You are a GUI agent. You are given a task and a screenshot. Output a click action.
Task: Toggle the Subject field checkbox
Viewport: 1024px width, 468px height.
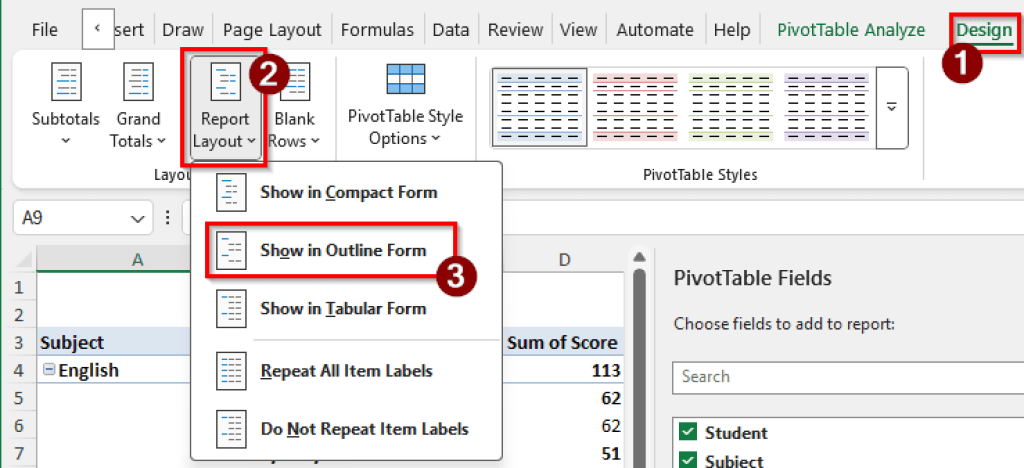[x=687, y=460]
